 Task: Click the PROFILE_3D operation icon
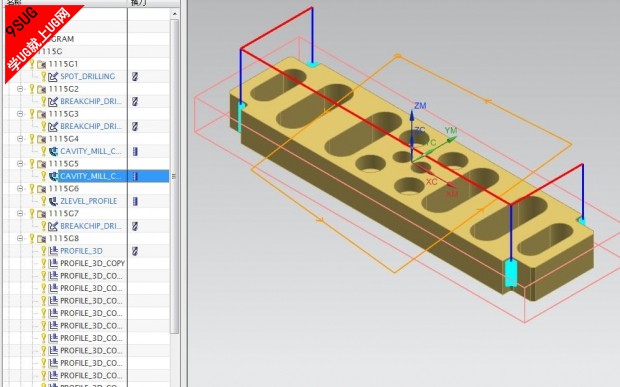click(53, 251)
